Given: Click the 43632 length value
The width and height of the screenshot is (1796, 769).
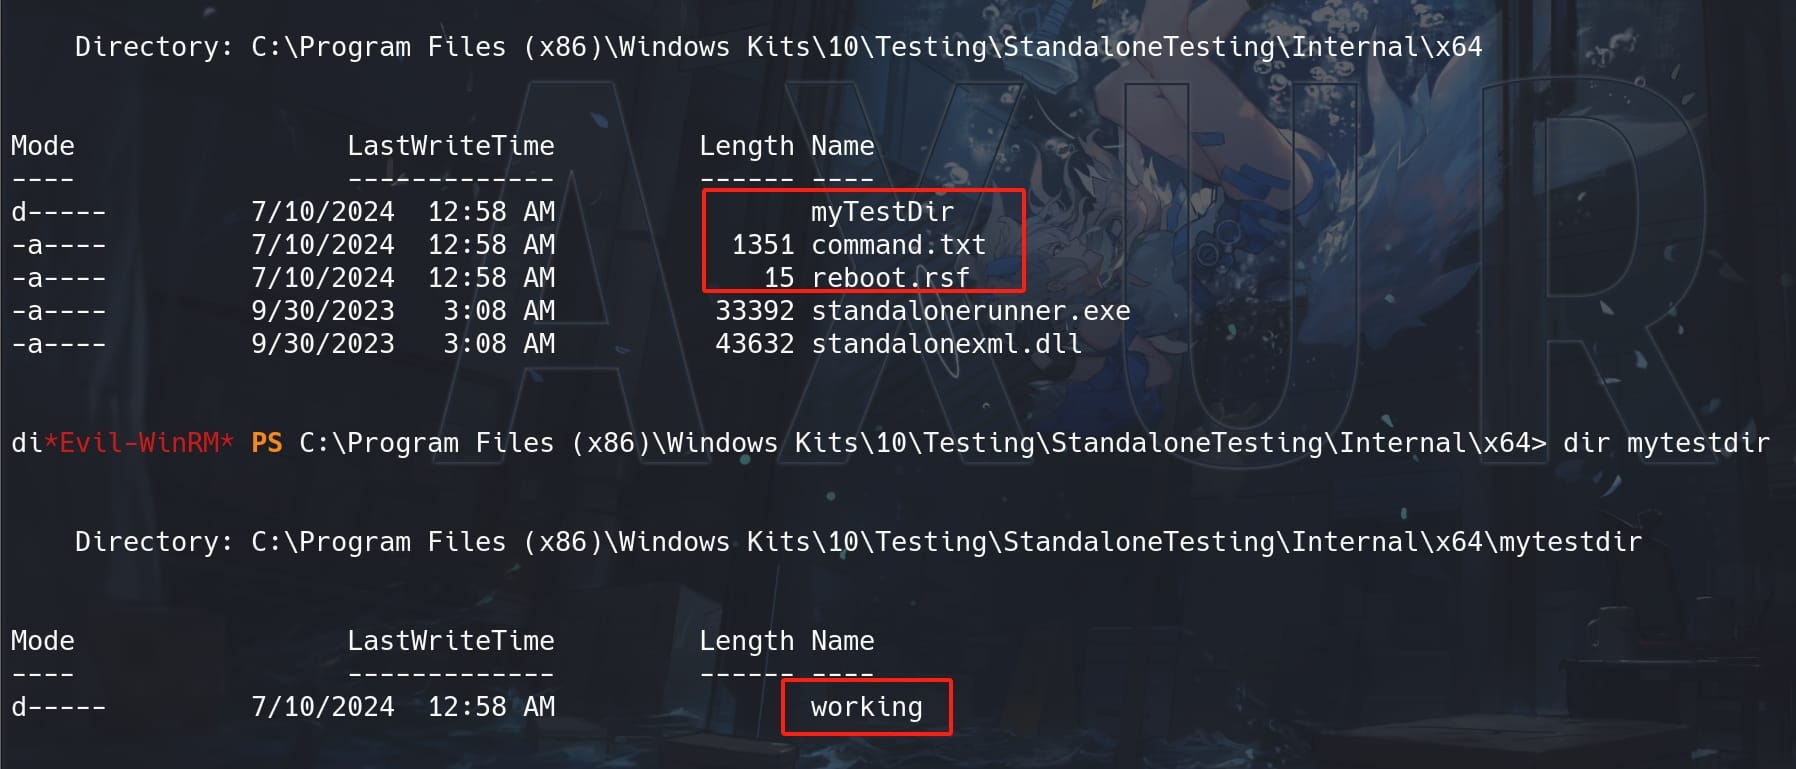Looking at the screenshot, I should tap(754, 344).
